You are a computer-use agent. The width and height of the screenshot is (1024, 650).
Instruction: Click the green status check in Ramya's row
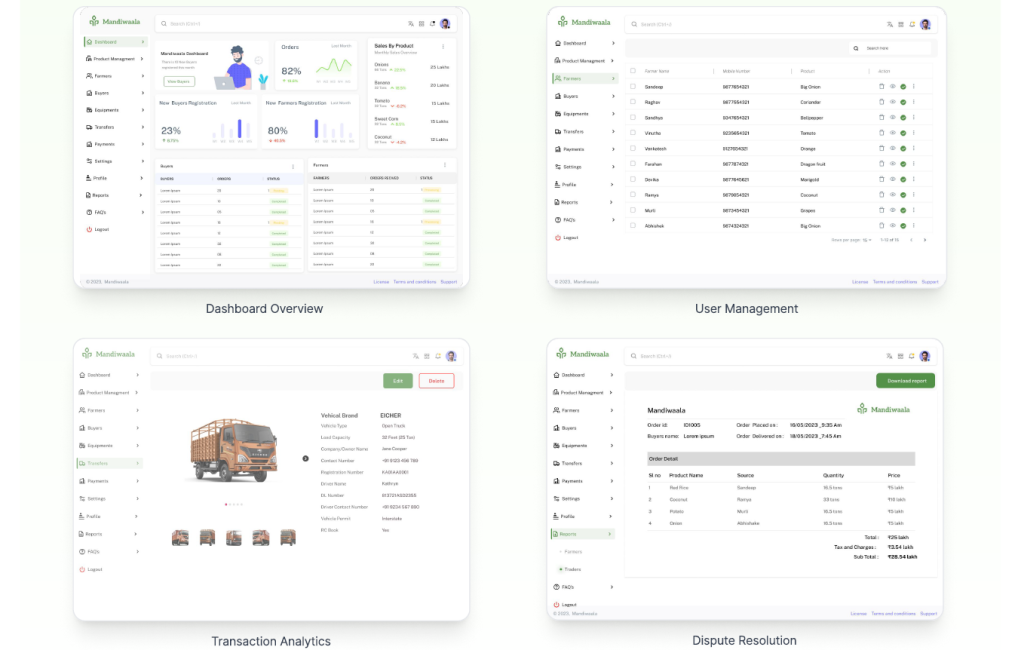click(903, 195)
